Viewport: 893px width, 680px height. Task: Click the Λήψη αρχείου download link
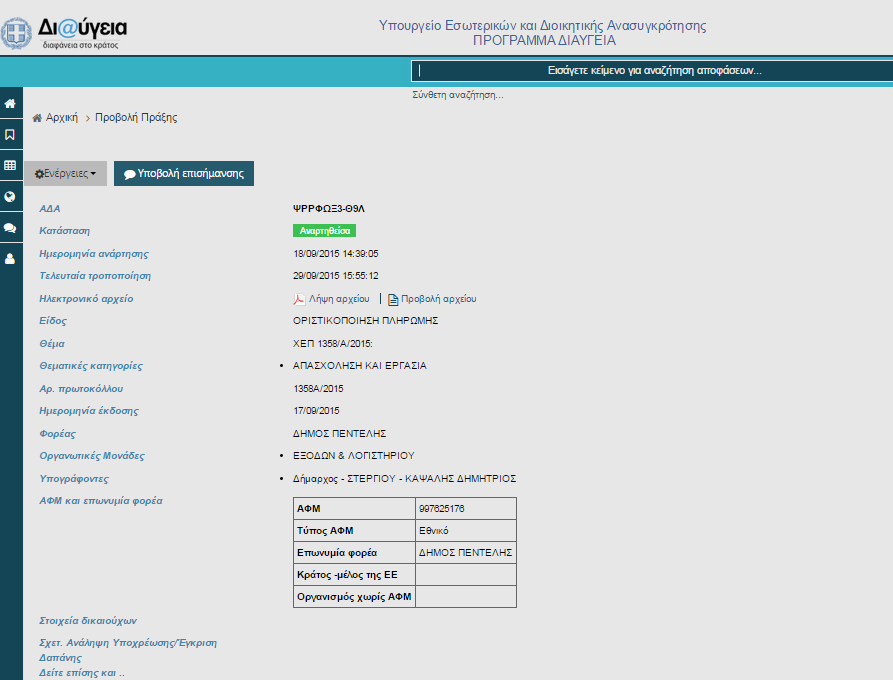click(338, 299)
